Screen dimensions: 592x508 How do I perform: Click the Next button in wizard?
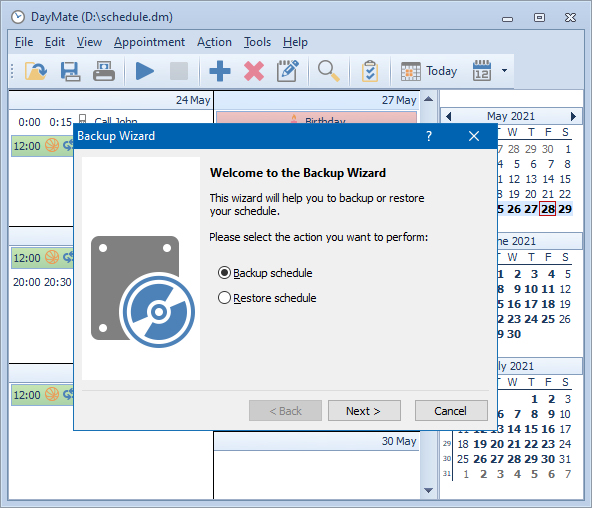pos(364,411)
